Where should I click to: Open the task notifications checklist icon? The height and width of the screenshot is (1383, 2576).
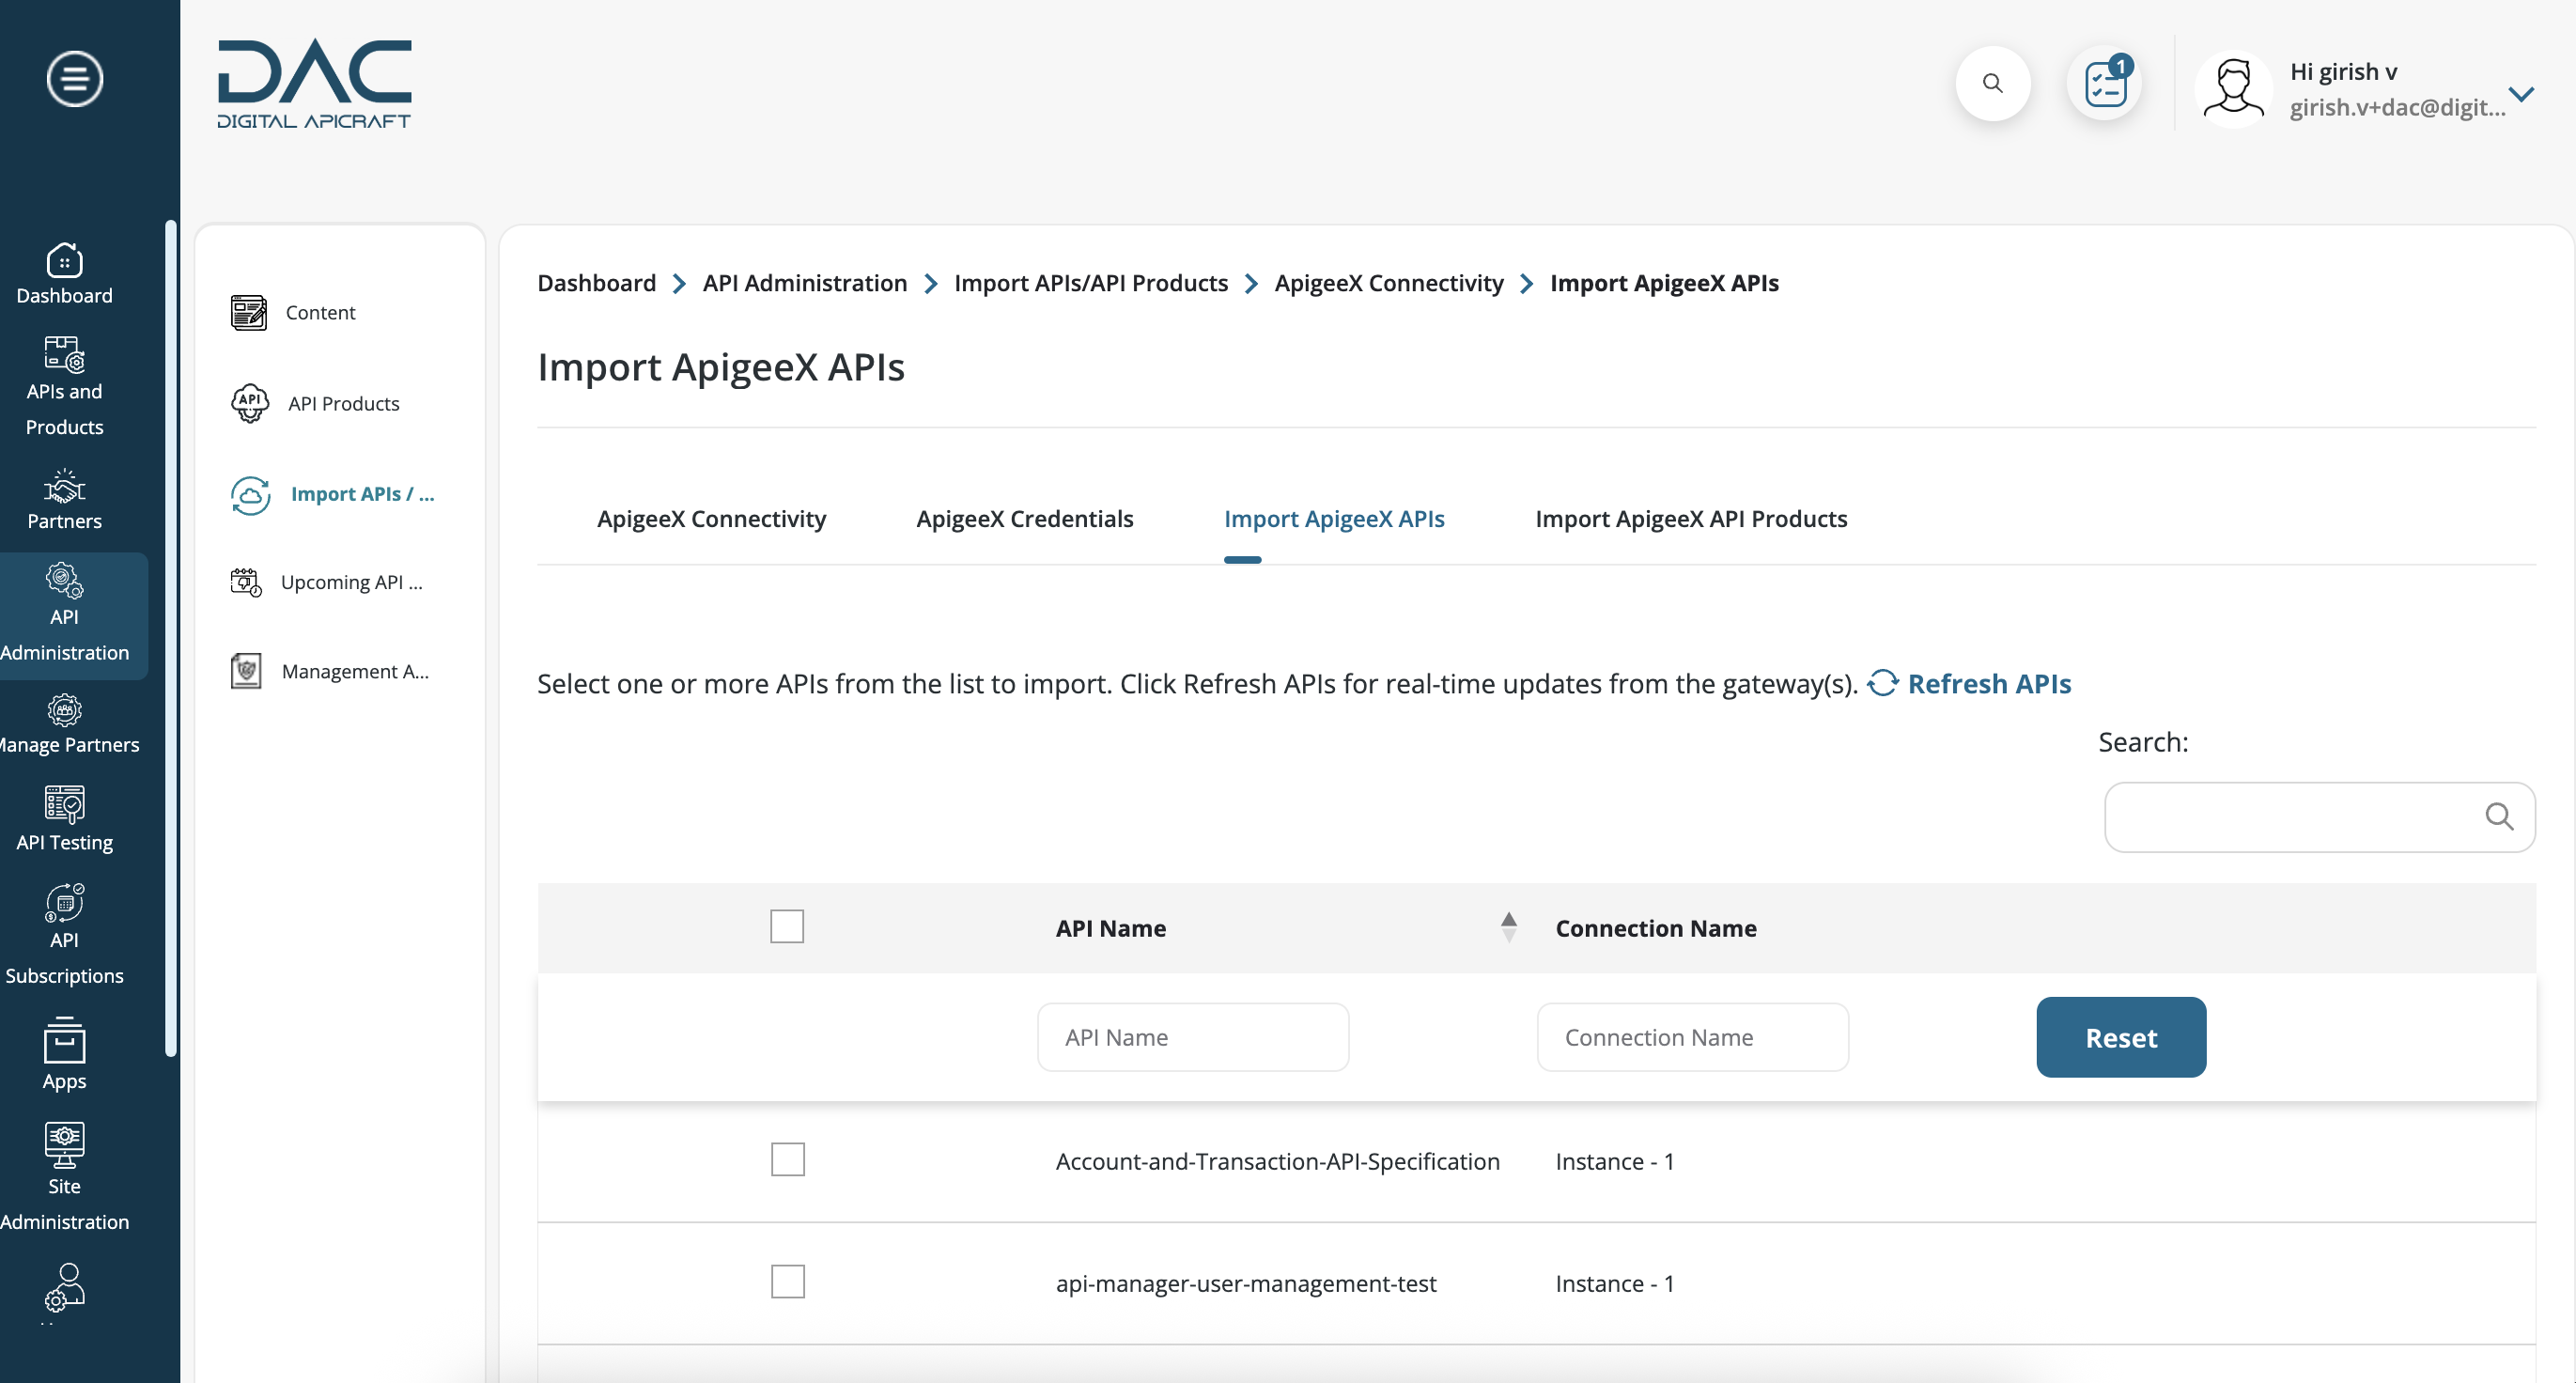click(x=2105, y=83)
